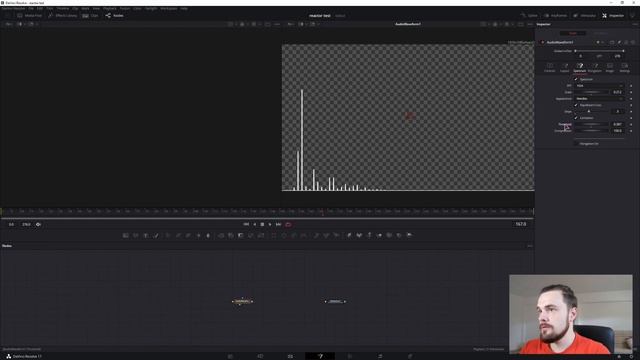This screenshot has height=360, width=640.
Task: Switch to the Sonogram tab in Inspector
Action: pos(594,67)
